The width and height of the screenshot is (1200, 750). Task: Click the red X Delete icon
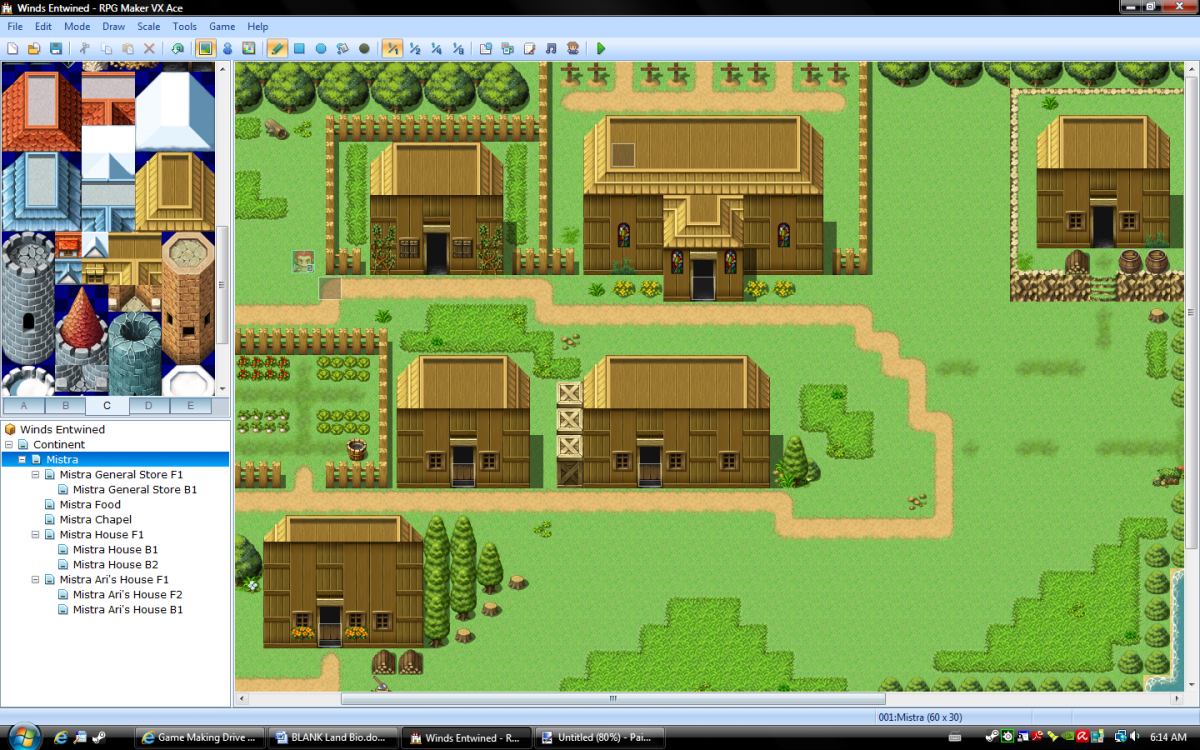(149, 48)
